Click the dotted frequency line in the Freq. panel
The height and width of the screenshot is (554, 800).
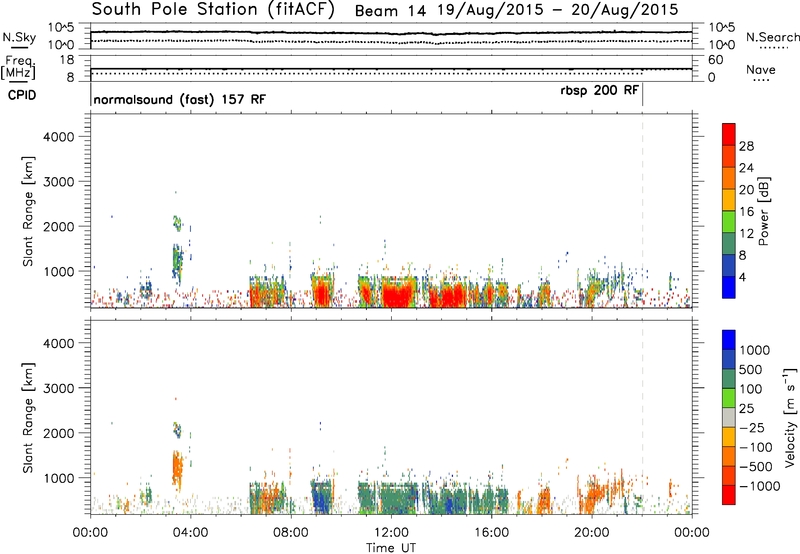366,74
